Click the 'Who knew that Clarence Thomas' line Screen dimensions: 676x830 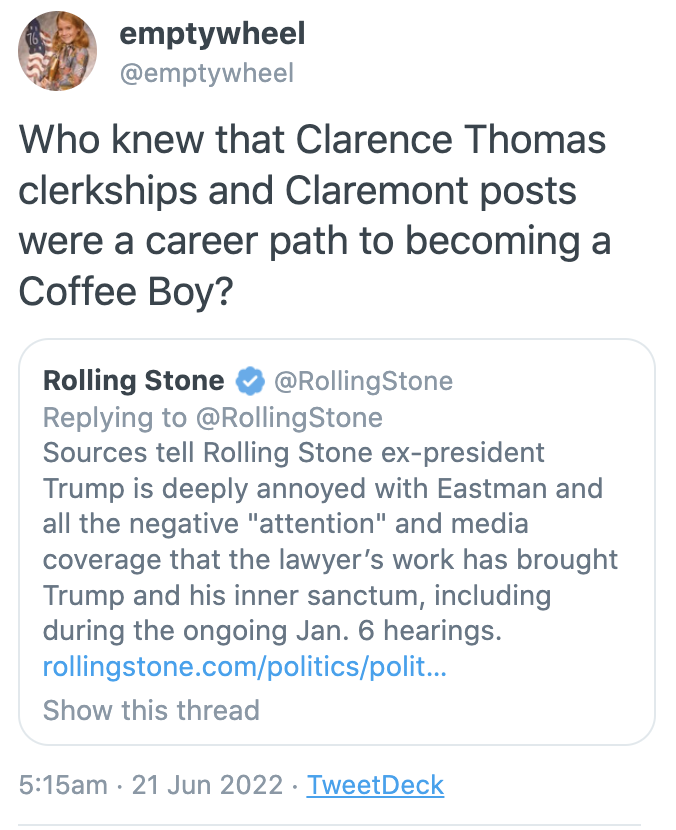pyautogui.click(x=312, y=140)
